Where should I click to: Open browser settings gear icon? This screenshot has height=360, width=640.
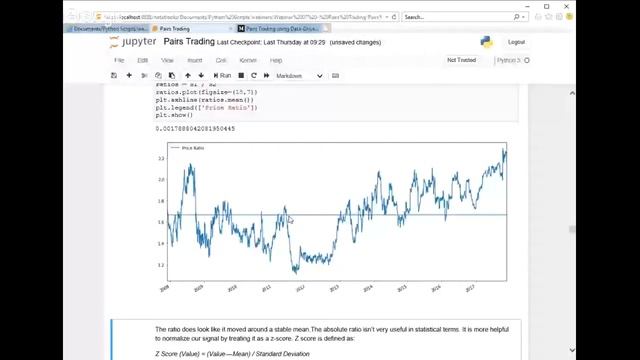[559, 17]
